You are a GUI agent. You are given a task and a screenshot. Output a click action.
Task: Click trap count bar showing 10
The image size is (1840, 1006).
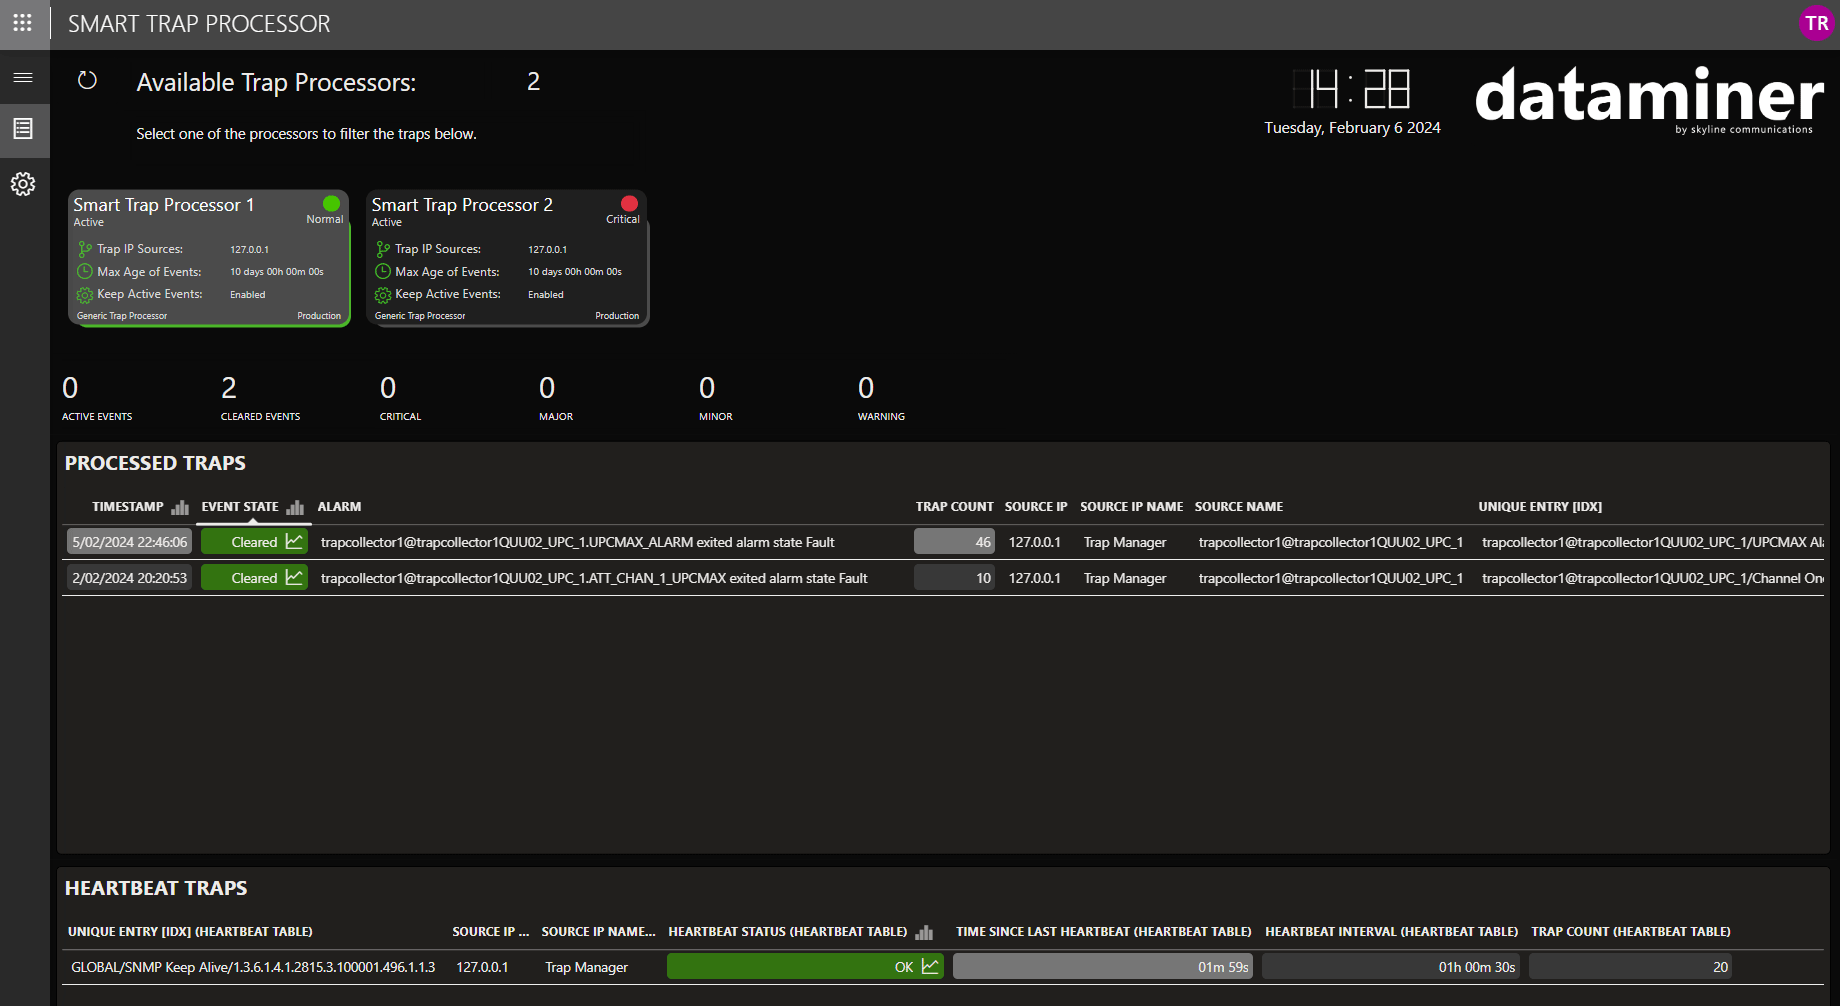point(954,577)
